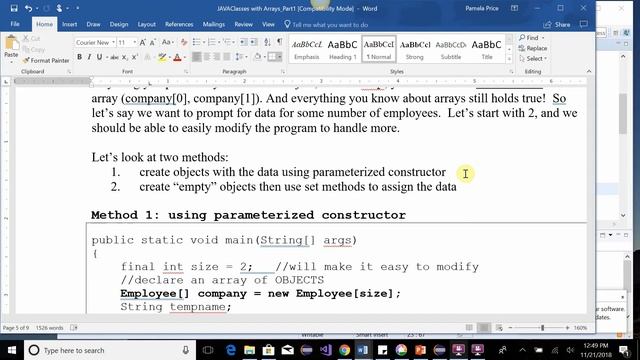Switch to Web Layout view
The width and height of the screenshot is (640, 360).
tap(499, 328)
